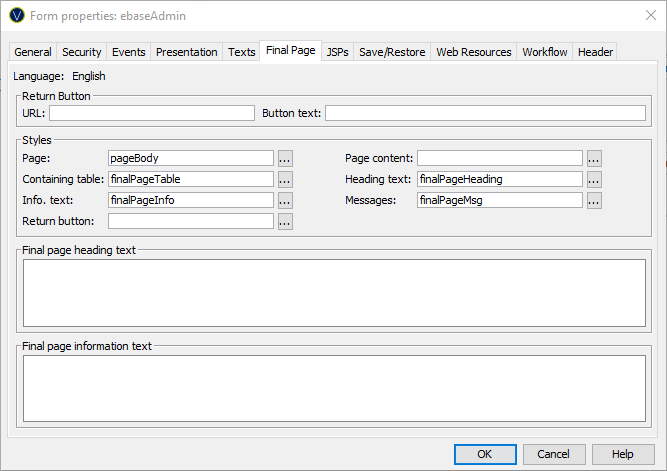The image size is (667, 471).
Task: Click into the Return Button URL field
Action: (x=152, y=113)
